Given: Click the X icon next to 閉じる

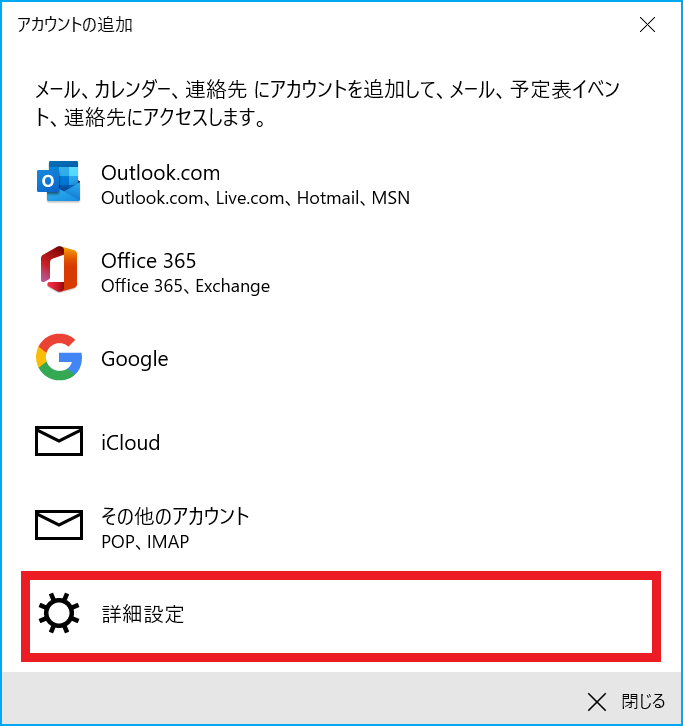Looking at the screenshot, I should (x=597, y=702).
